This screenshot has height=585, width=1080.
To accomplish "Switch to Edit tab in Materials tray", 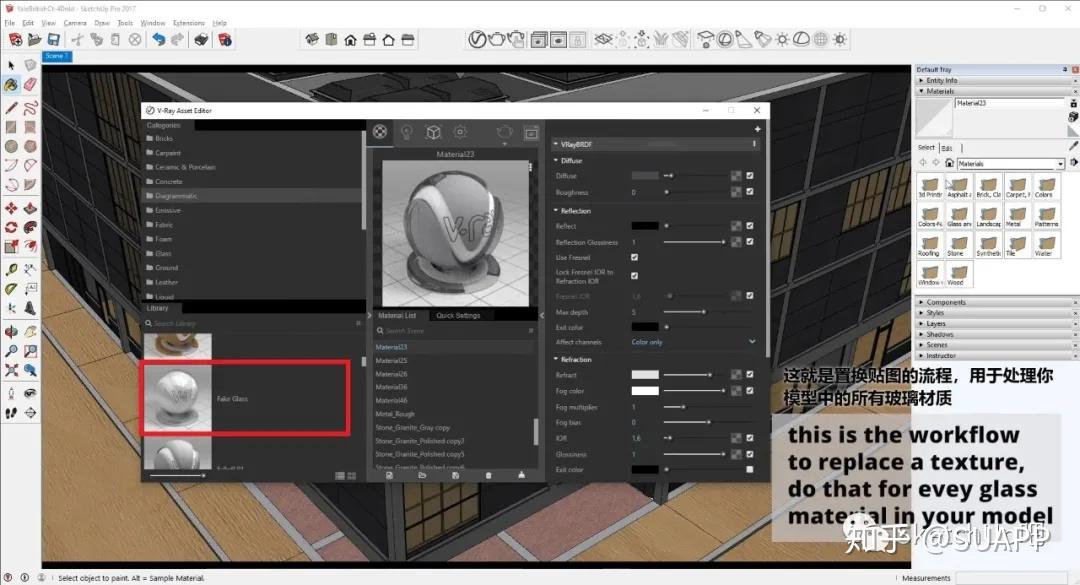I will [947, 147].
